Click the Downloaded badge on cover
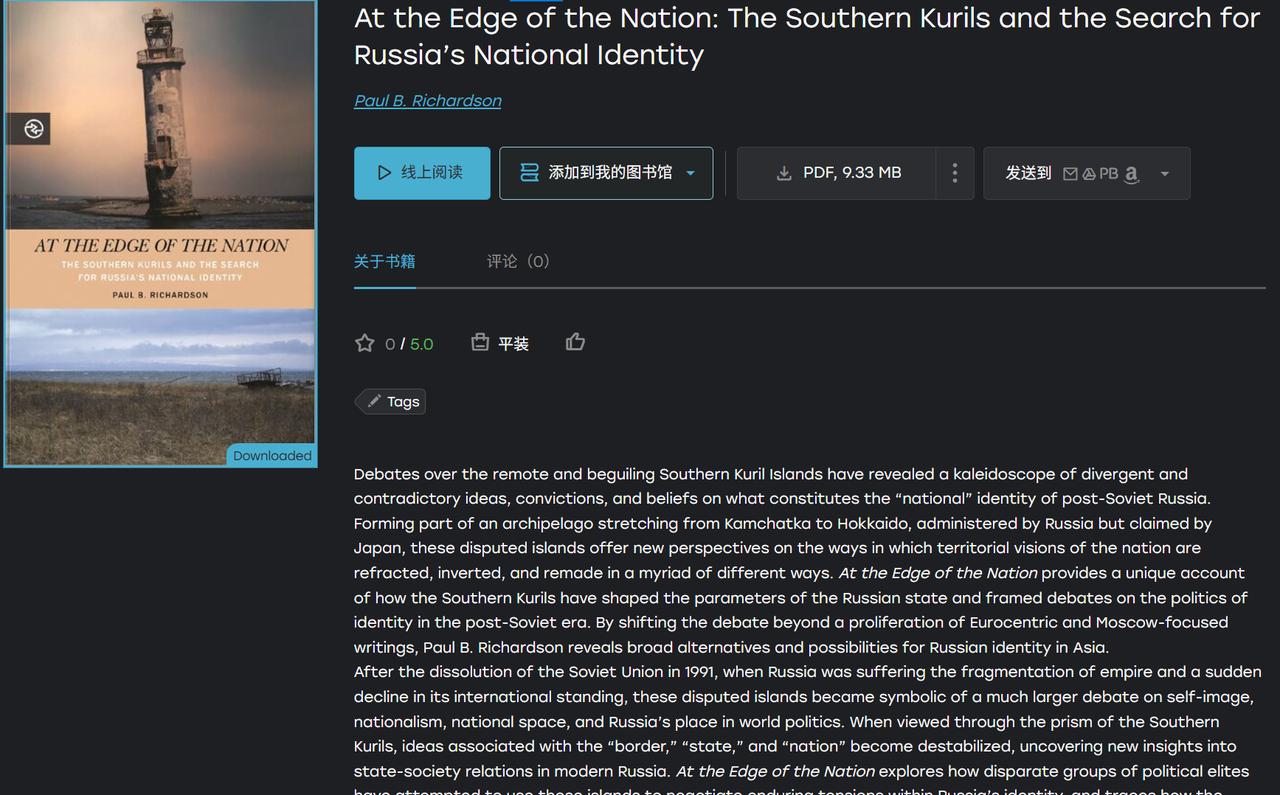This screenshot has height=795, width=1280. coord(272,456)
